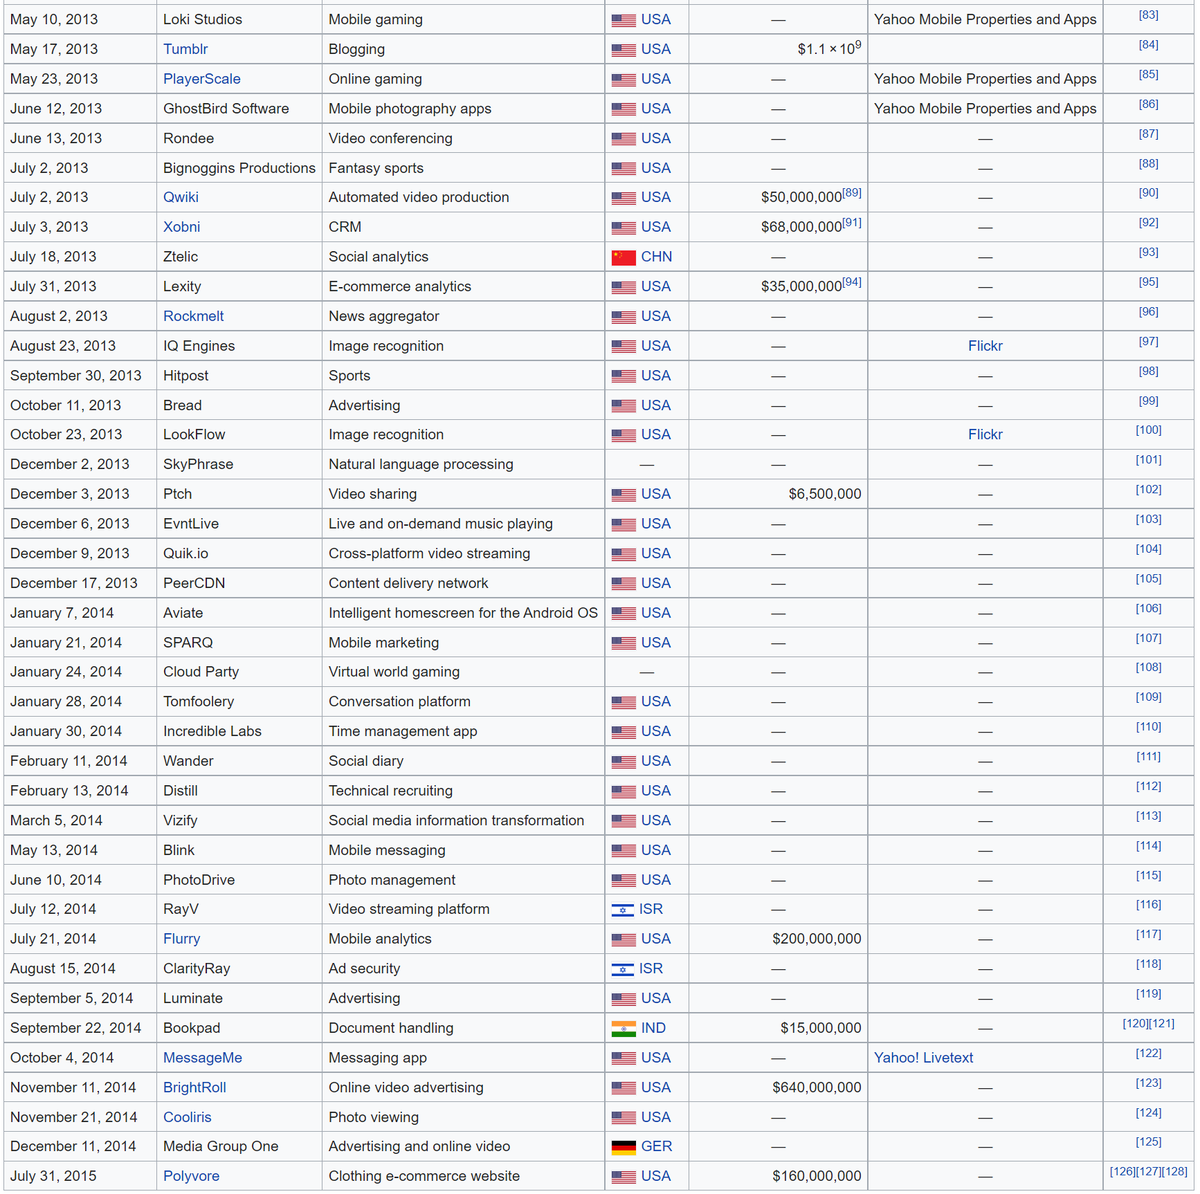The height and width of the screenshot is (1194, 1200).
Task: Select the $200,000,000 value
Action: click(817, 939)
